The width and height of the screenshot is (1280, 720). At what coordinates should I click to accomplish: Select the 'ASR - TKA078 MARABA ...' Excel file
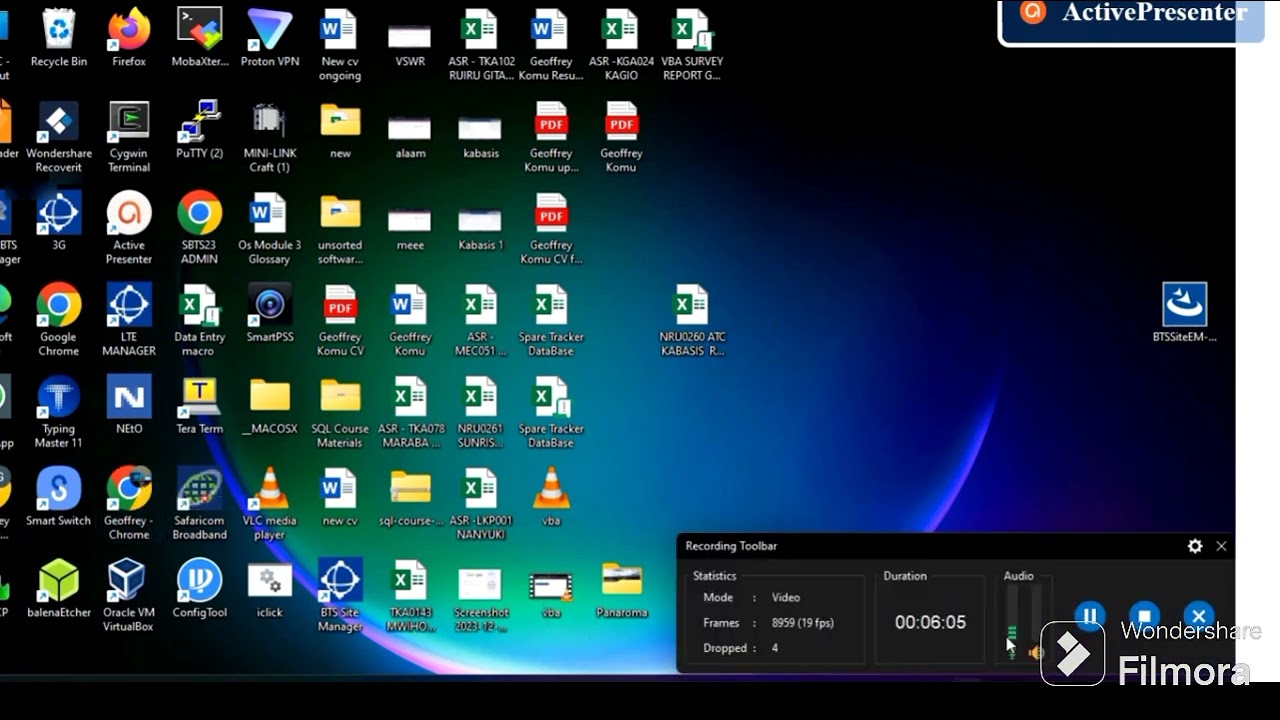pyautogui.click(x=410, y=414)
